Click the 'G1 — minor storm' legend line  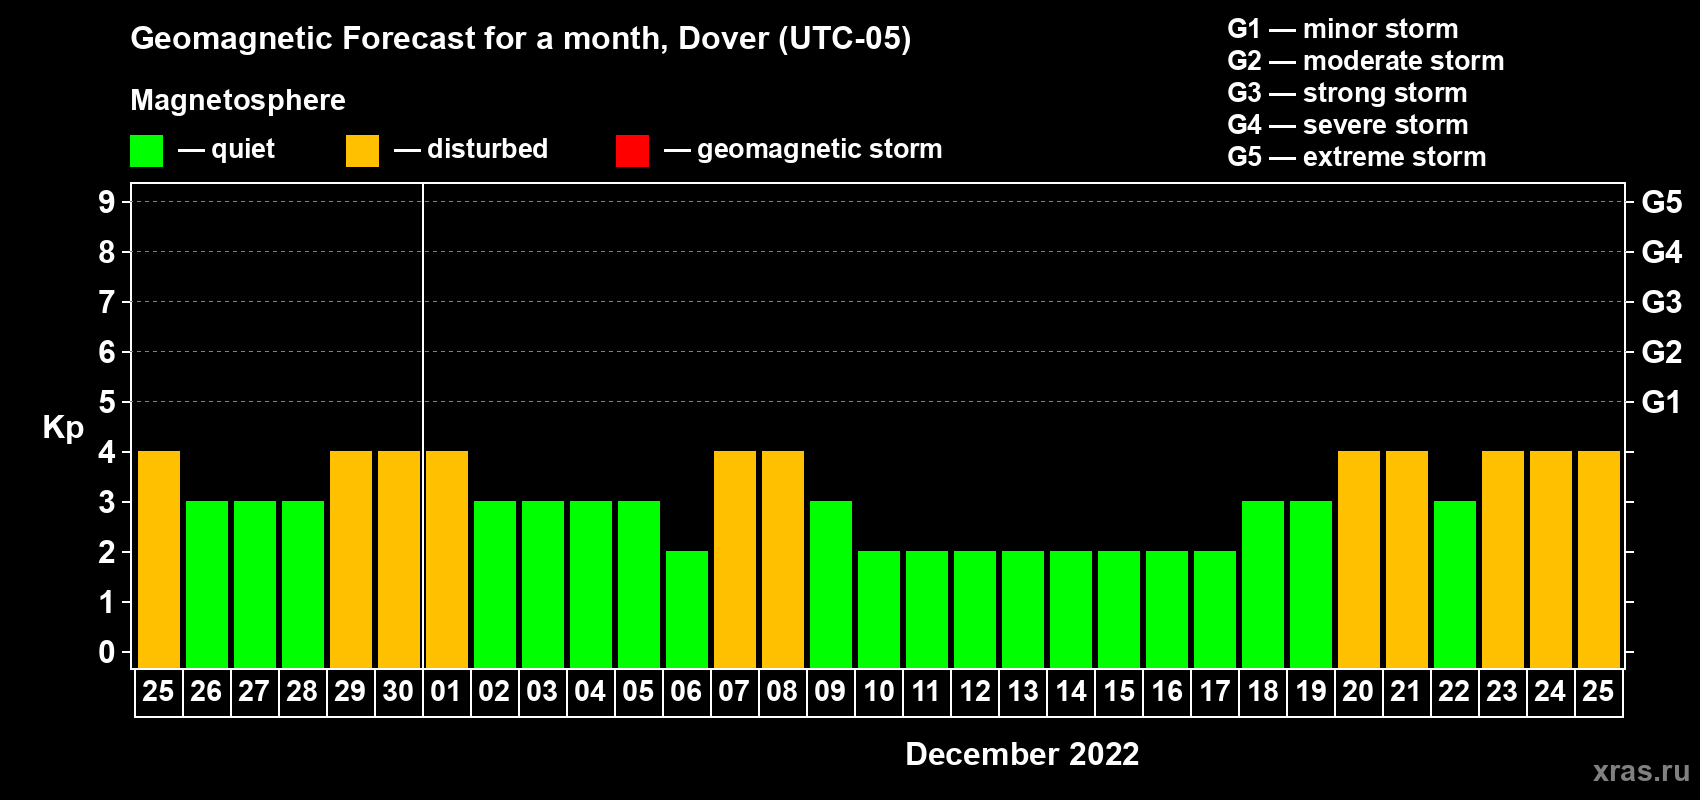tap(1343, 29)
